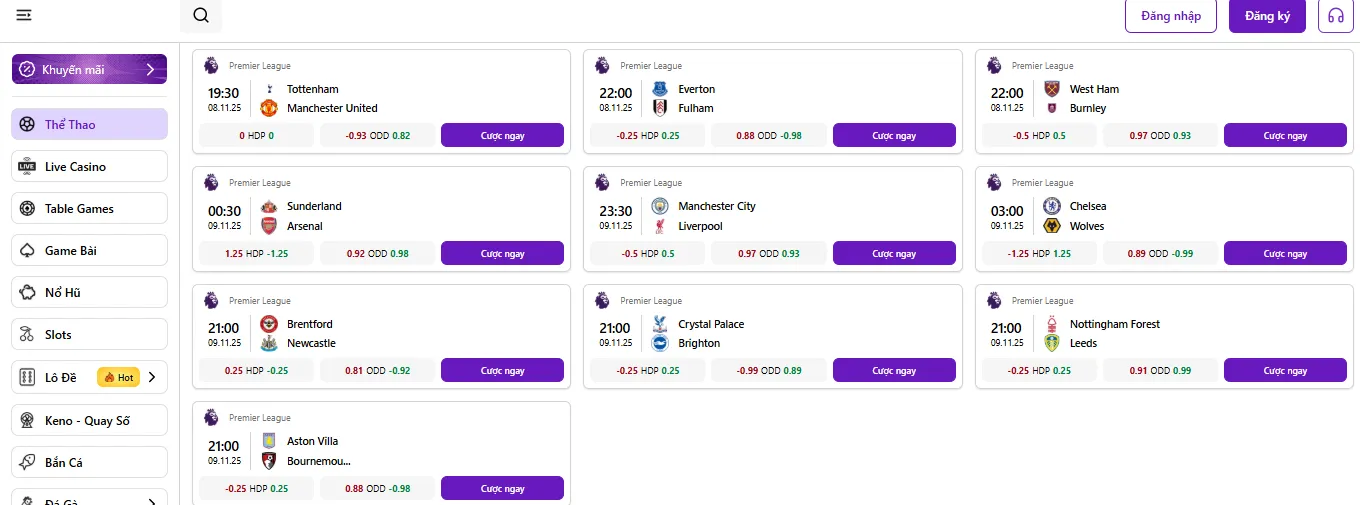Click Premier League logo on Everton card

602,65
